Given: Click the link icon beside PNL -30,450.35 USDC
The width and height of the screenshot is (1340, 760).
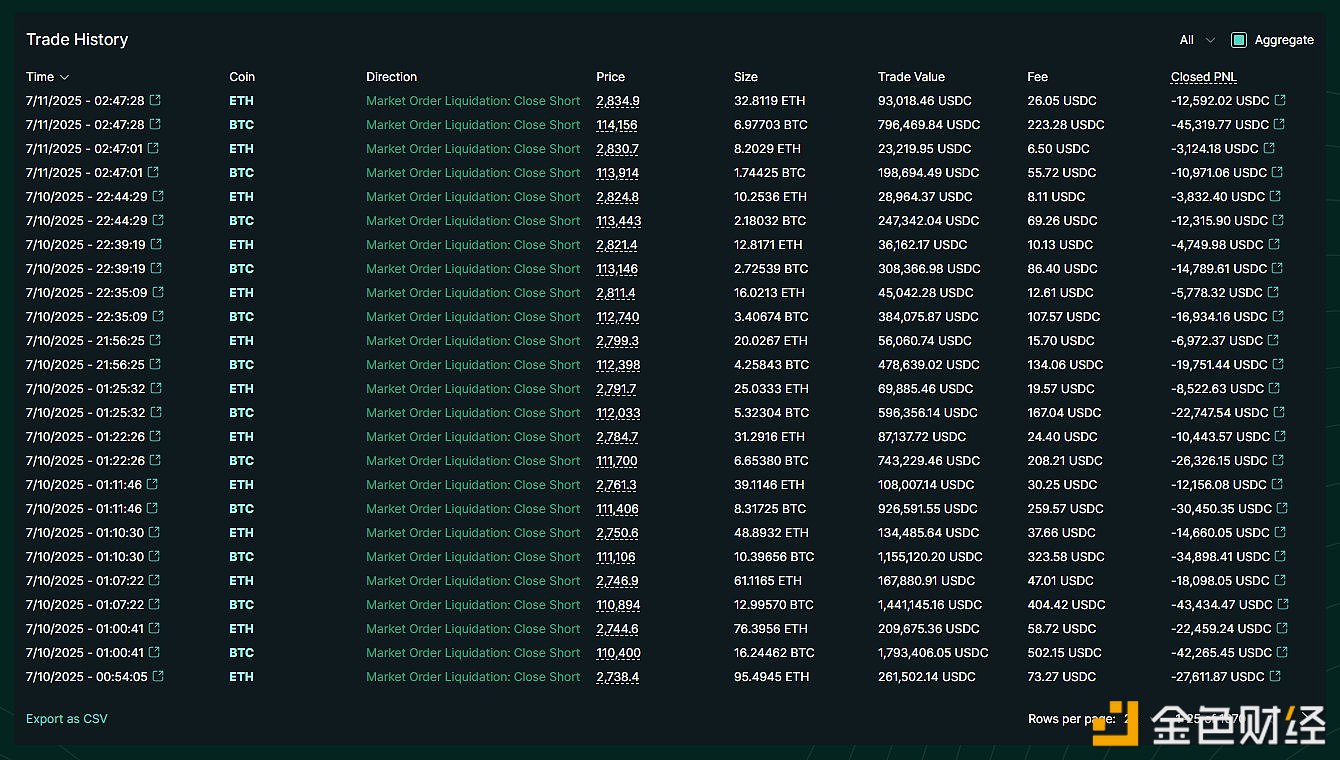Looking at the screenshot, I should pos(1282,509).
